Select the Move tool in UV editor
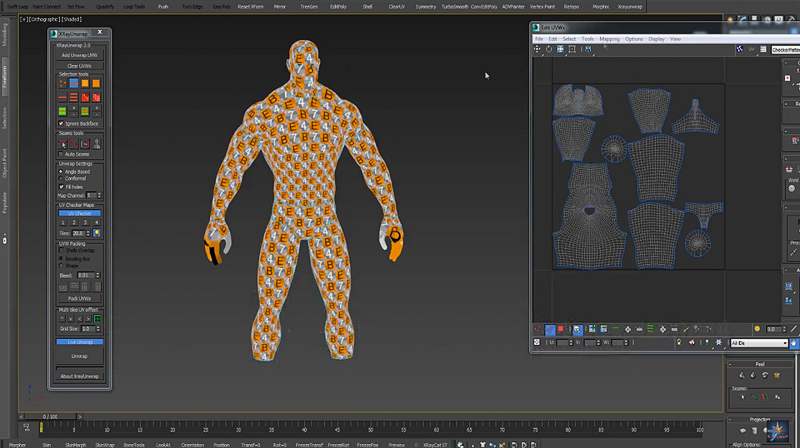Image resolution: width=800 pixels, height=448 pixels. tap(539, 49)
